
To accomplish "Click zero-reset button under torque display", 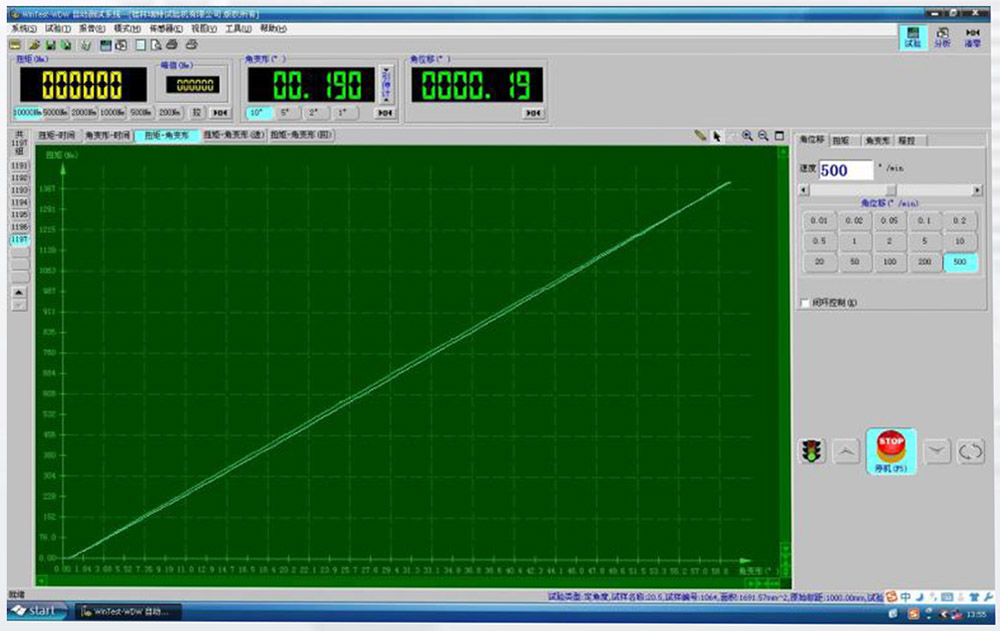I will [x=219, y=112].
